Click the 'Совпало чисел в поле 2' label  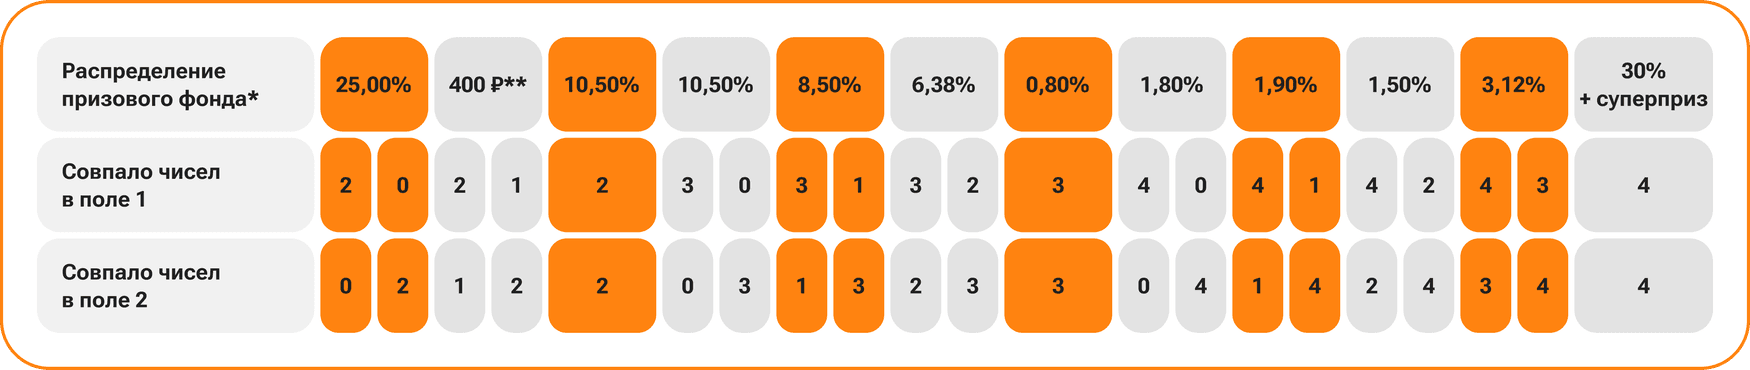176,286
